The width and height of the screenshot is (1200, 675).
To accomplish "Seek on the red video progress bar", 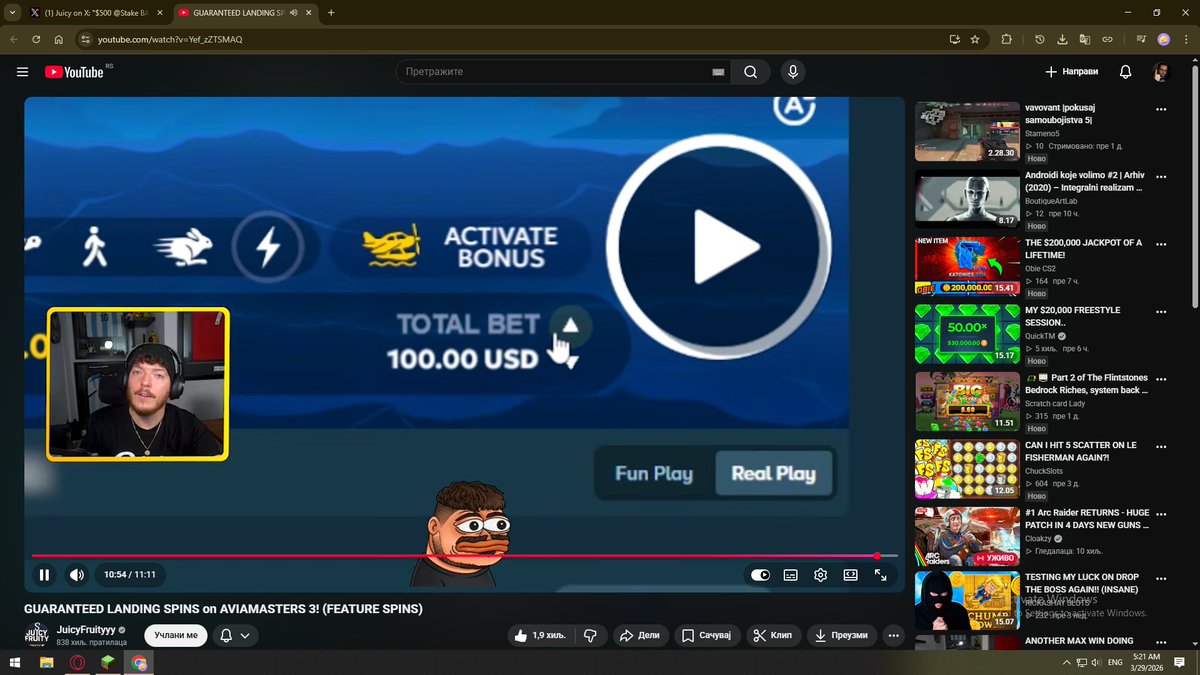I will (x=464, y=556).
